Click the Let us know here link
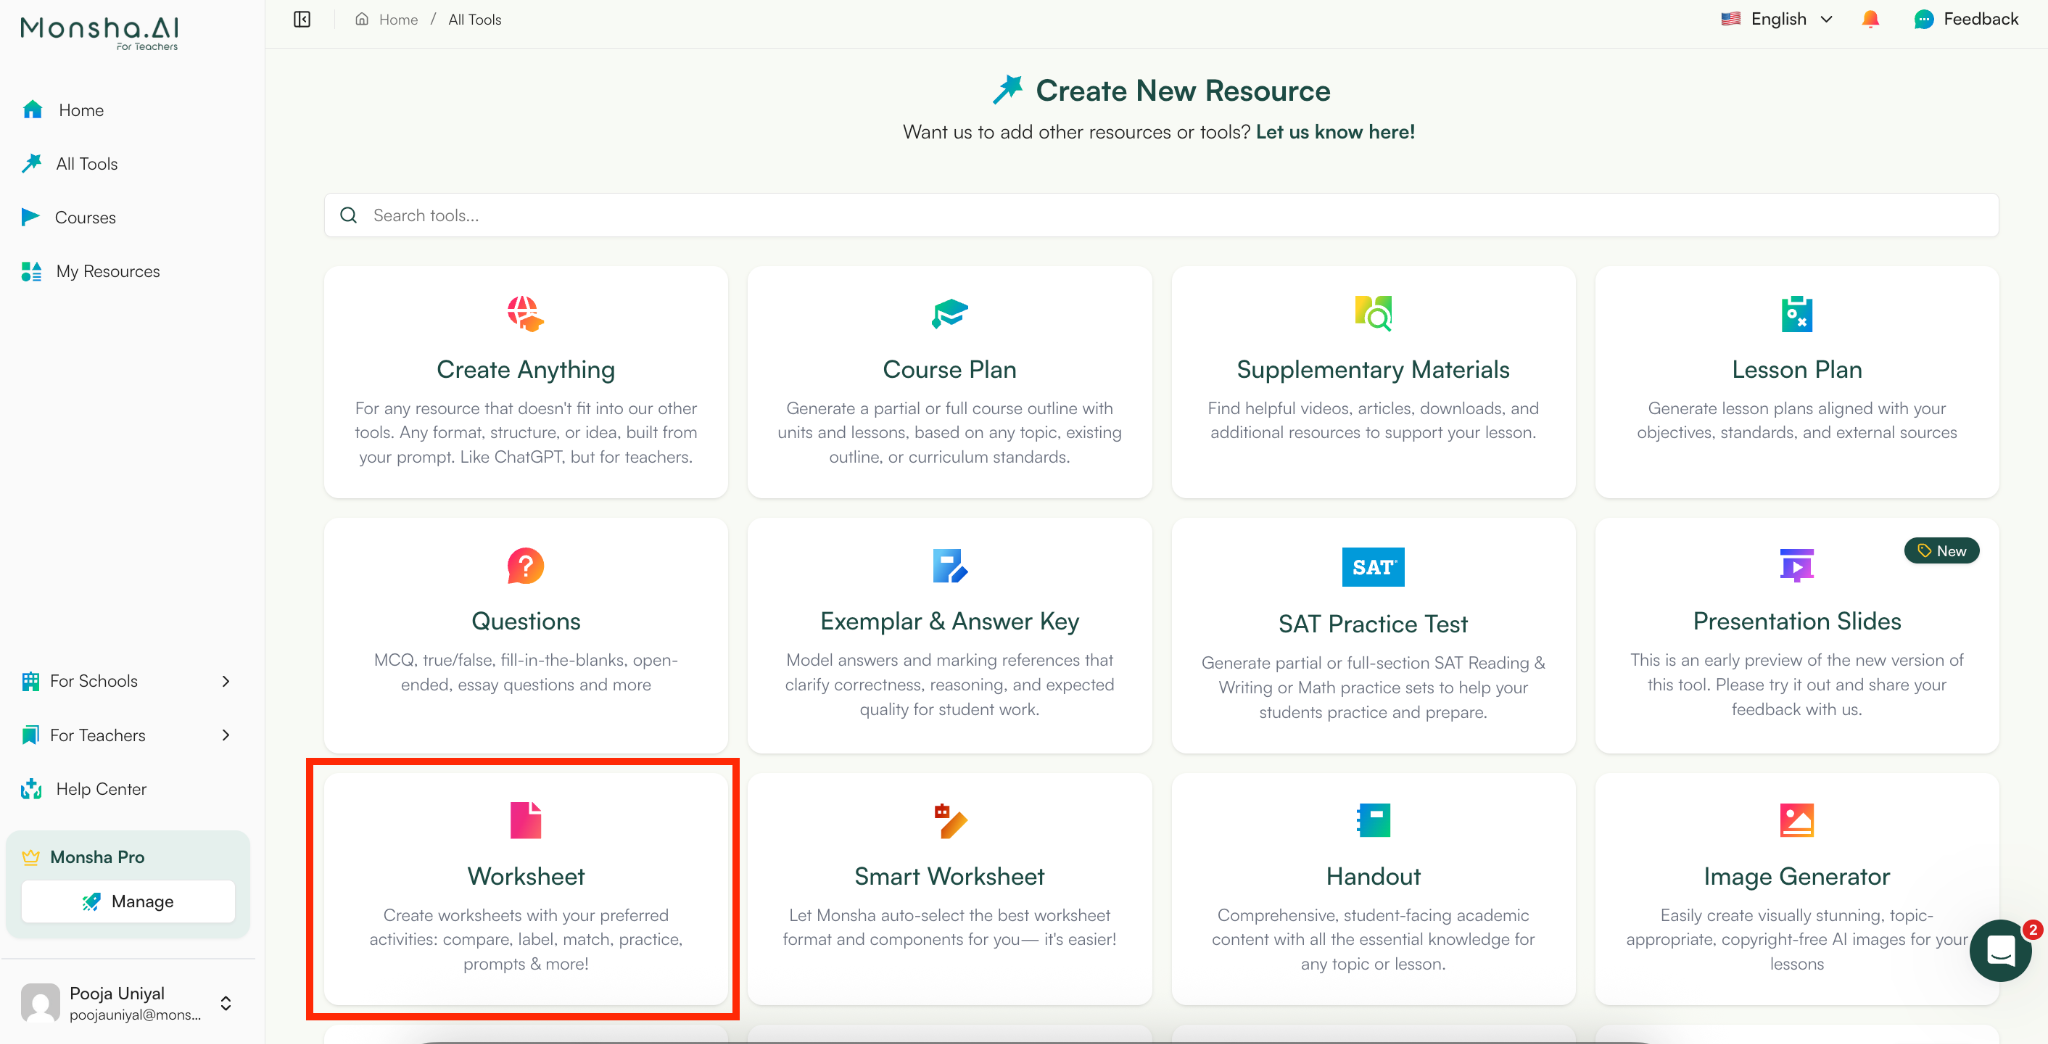This screenshot has height=1044, width=2048. pyautogui.click(x=1335, y=131)
